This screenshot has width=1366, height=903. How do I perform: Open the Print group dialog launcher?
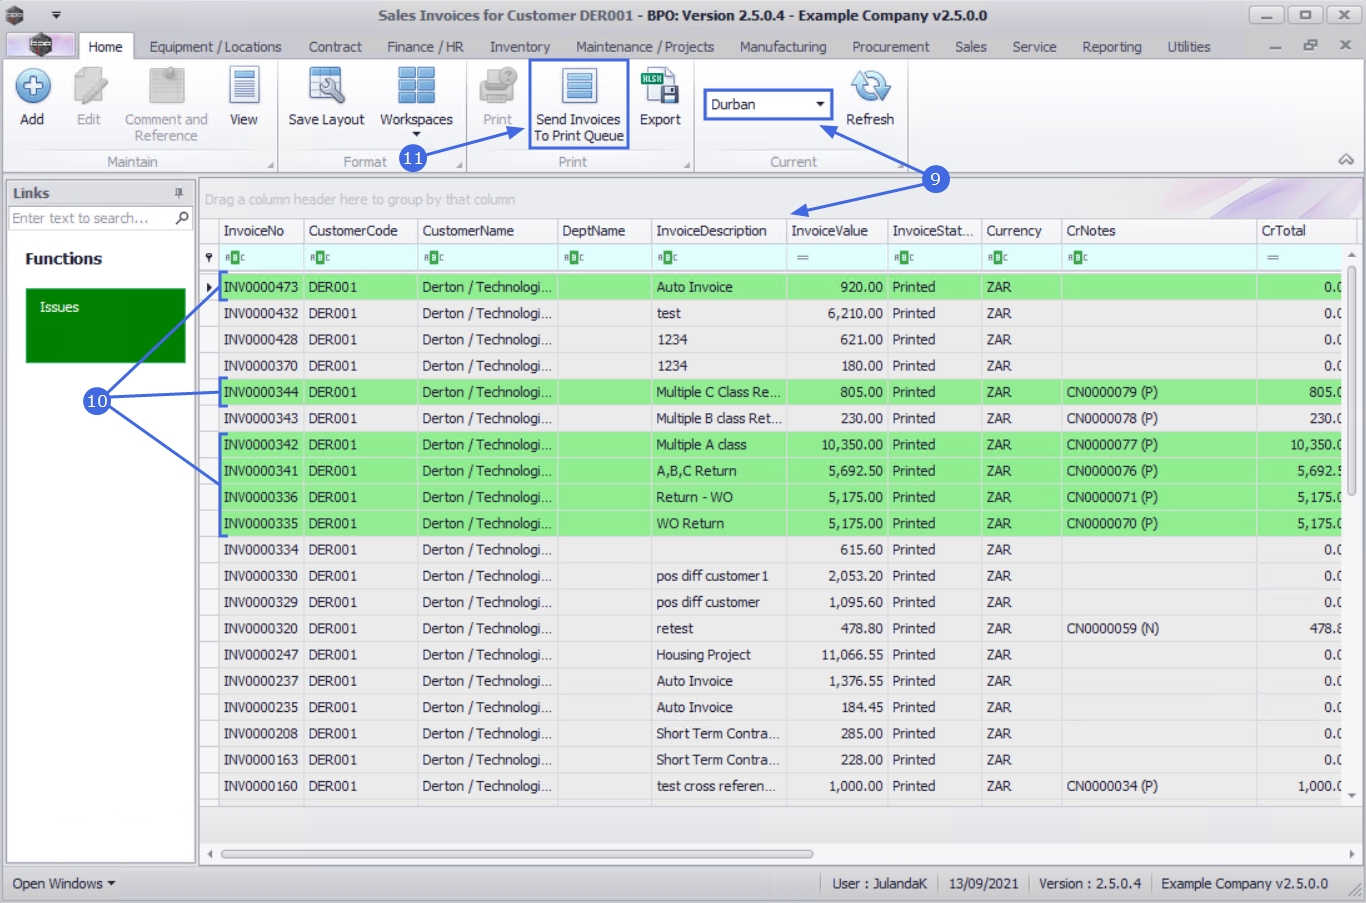tap(687, 165)
